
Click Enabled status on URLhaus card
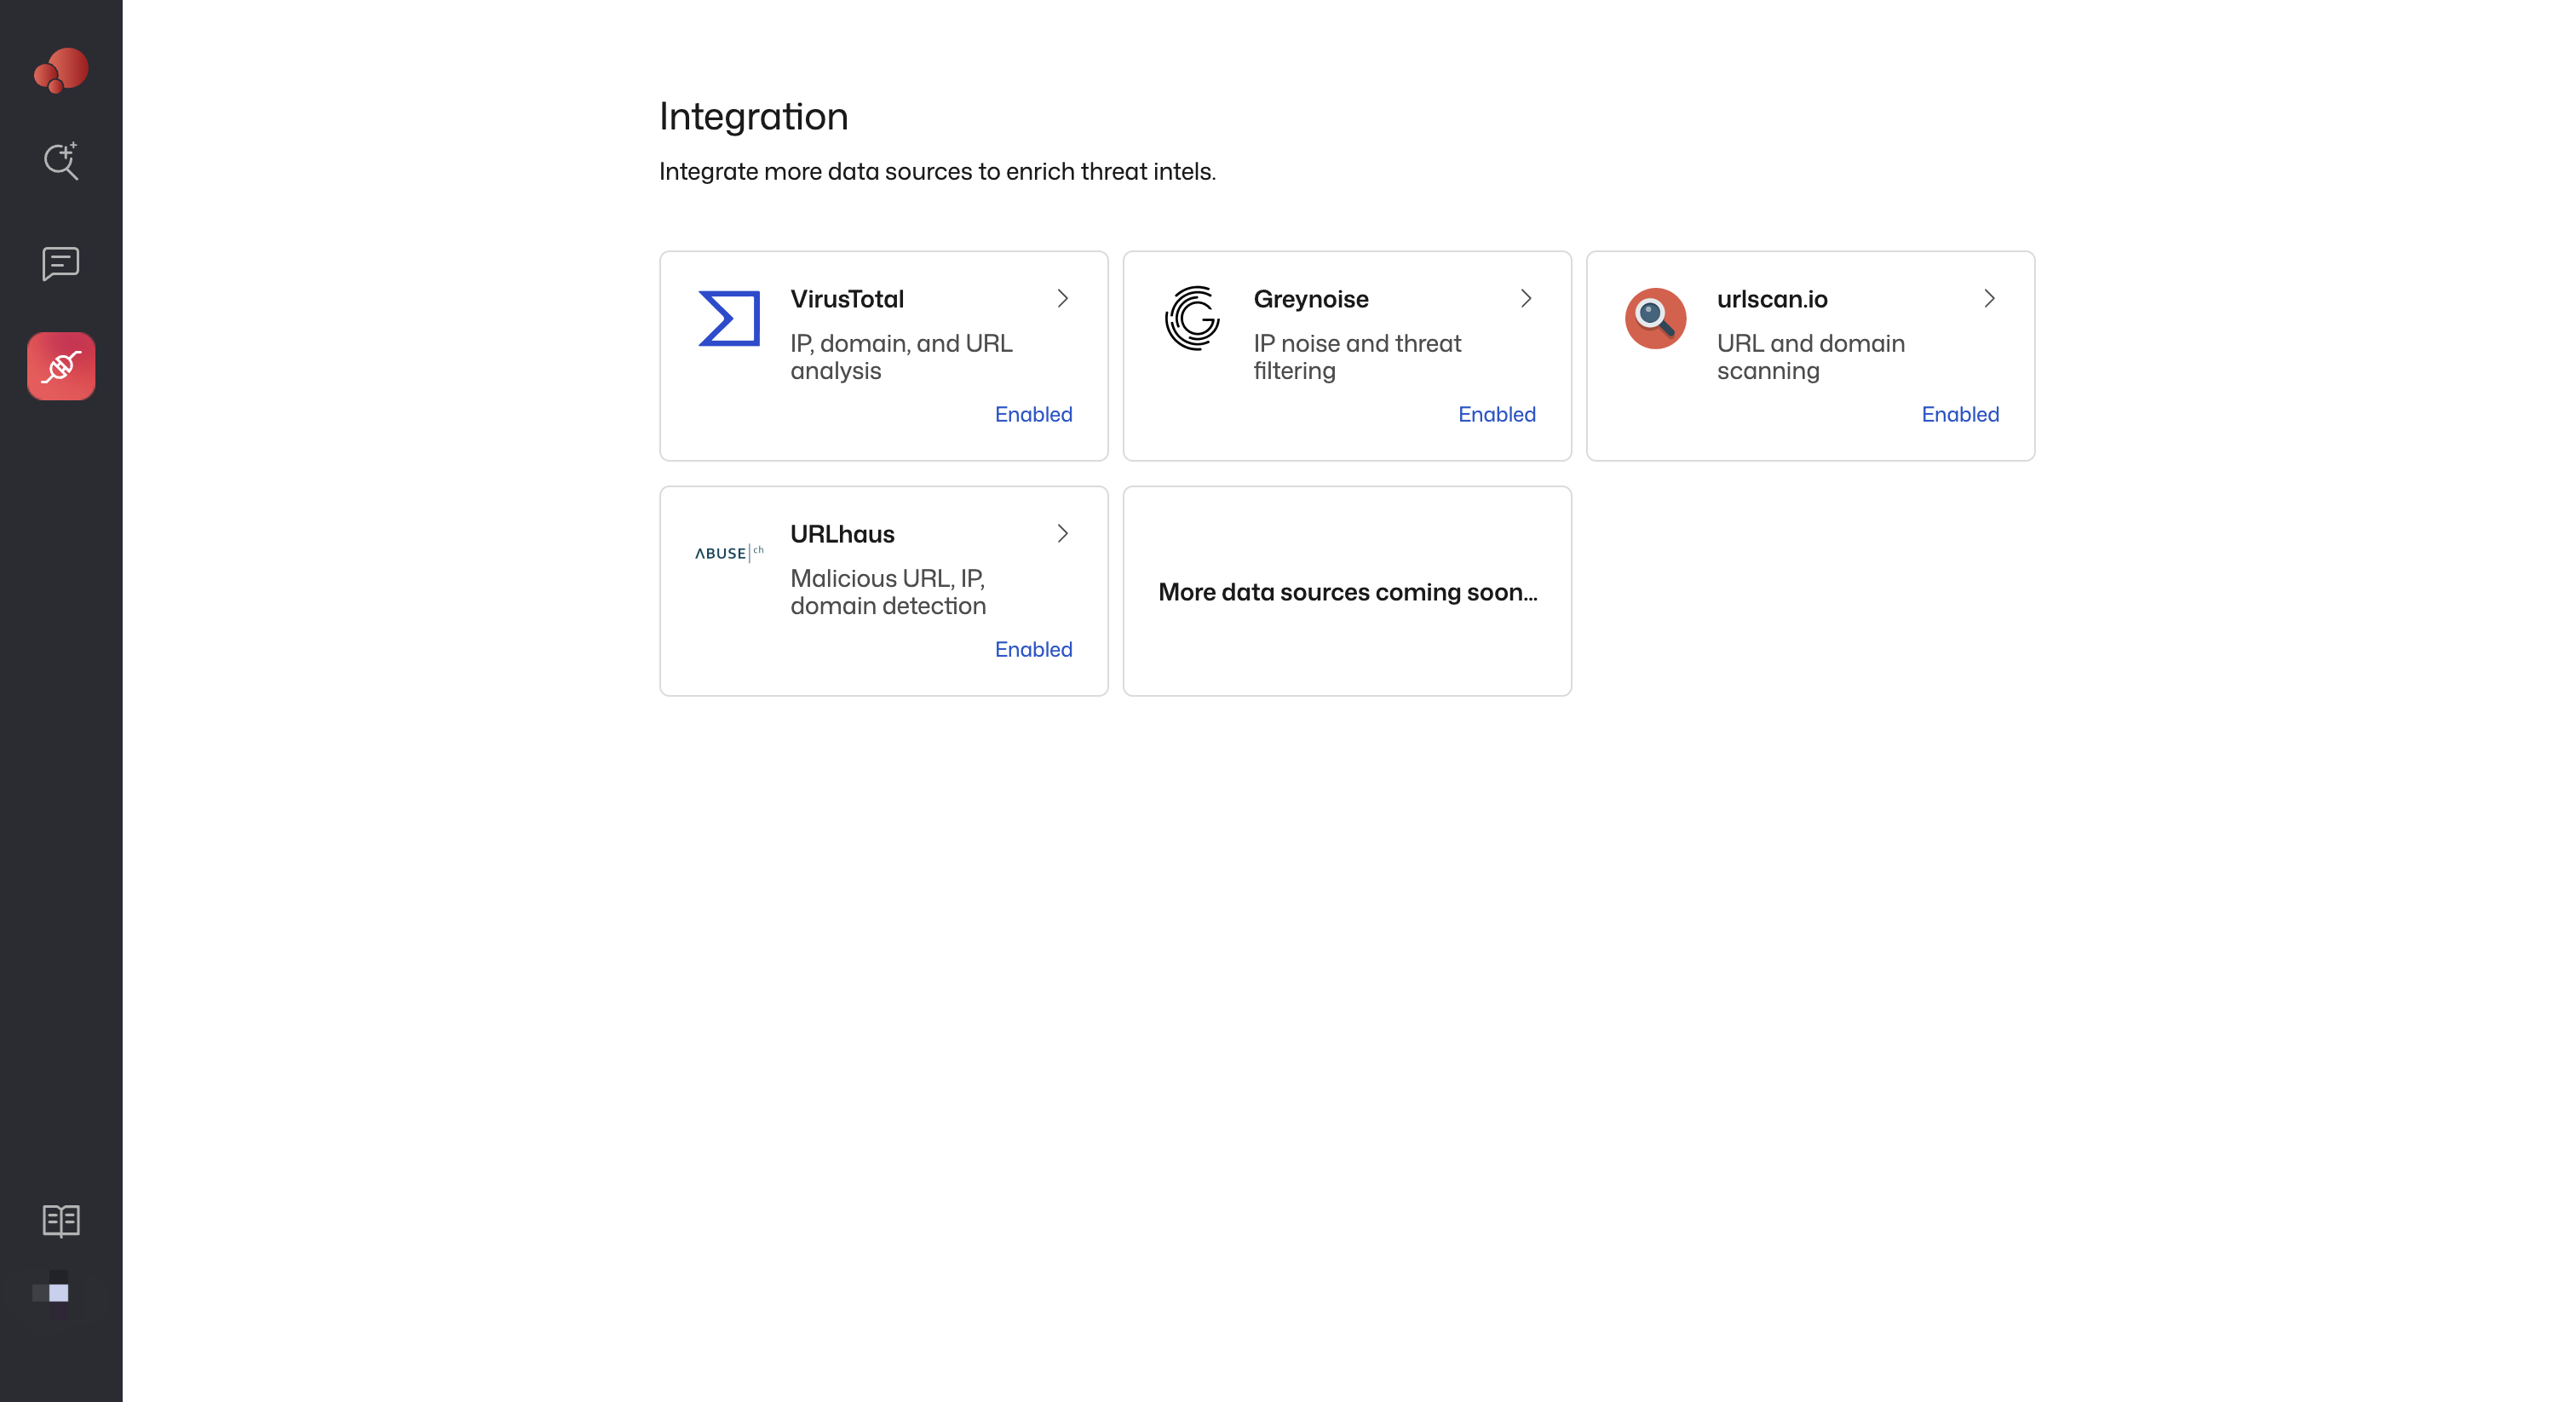[x=1033, y=649]
